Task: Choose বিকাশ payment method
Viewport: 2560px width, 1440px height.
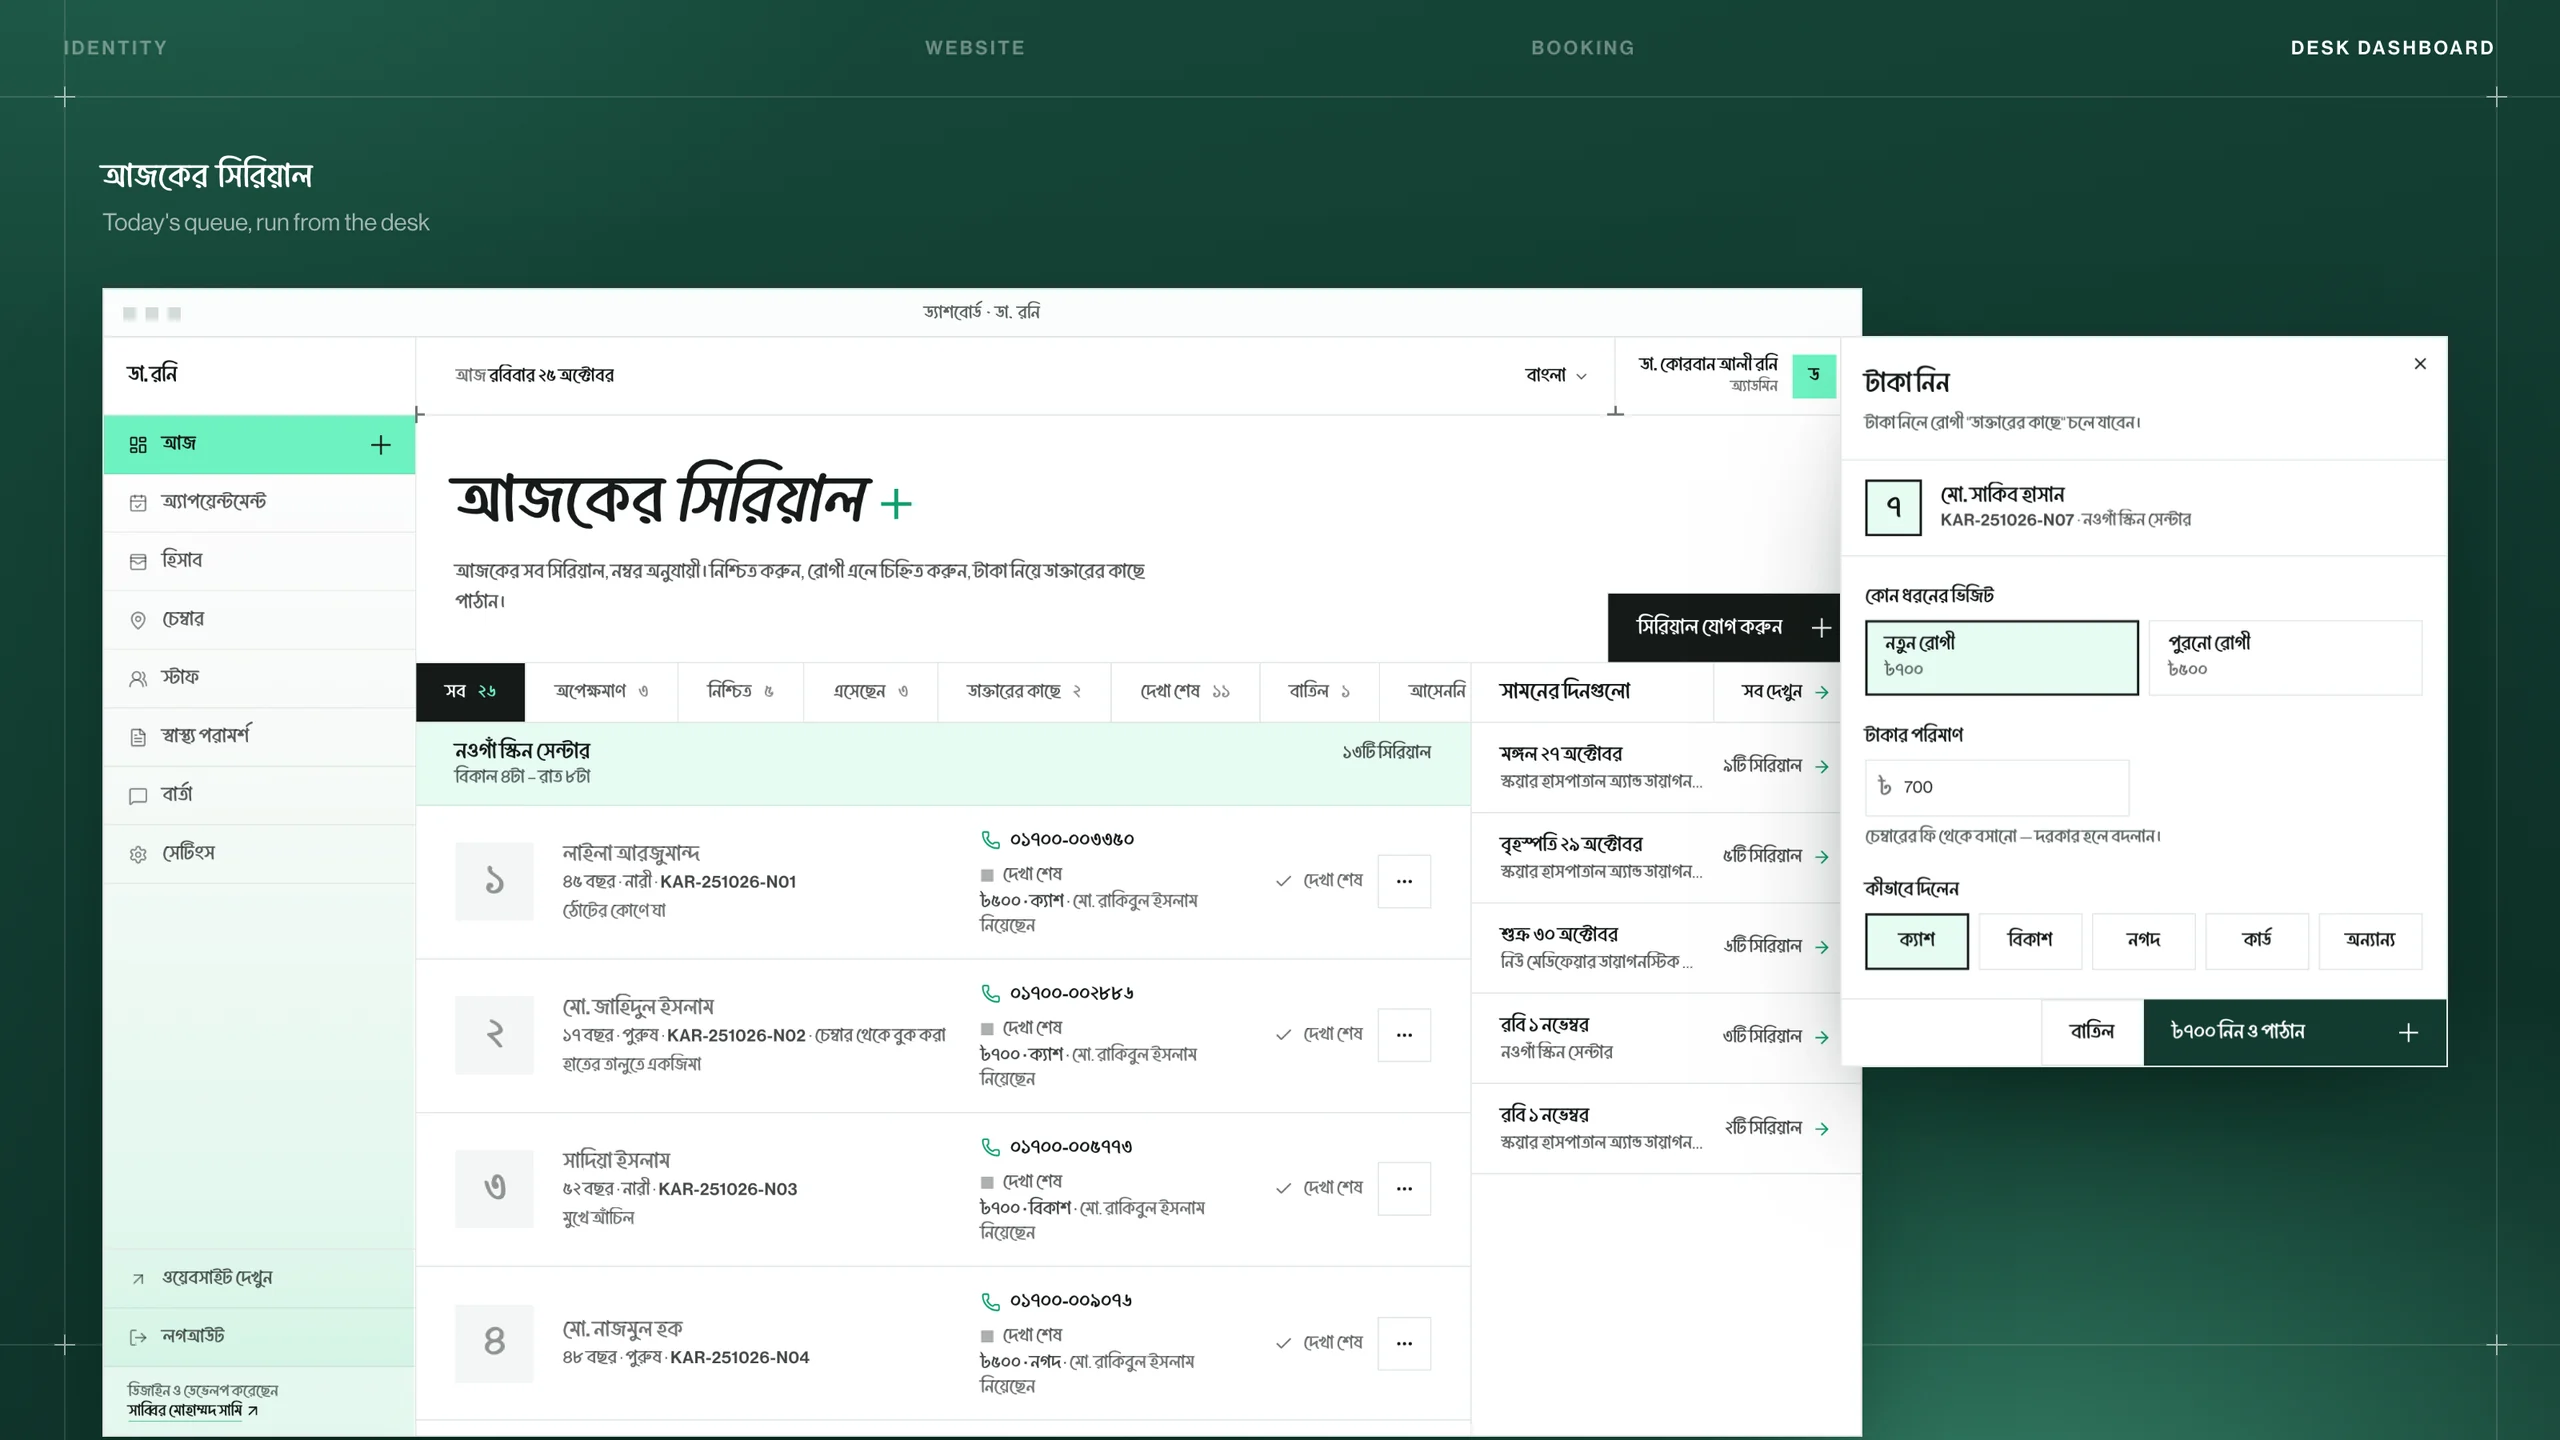Action: (2030, 940)
